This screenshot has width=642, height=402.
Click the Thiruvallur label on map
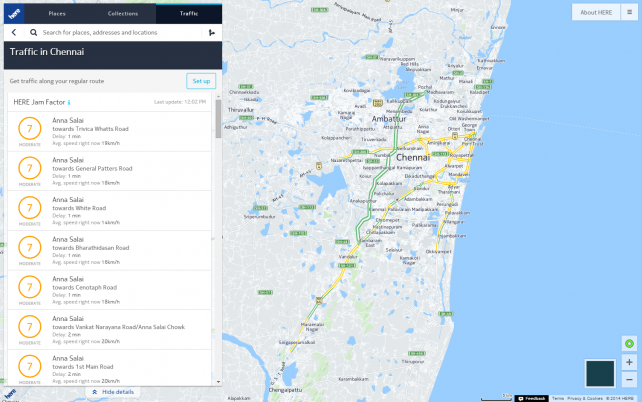point(241,110)
